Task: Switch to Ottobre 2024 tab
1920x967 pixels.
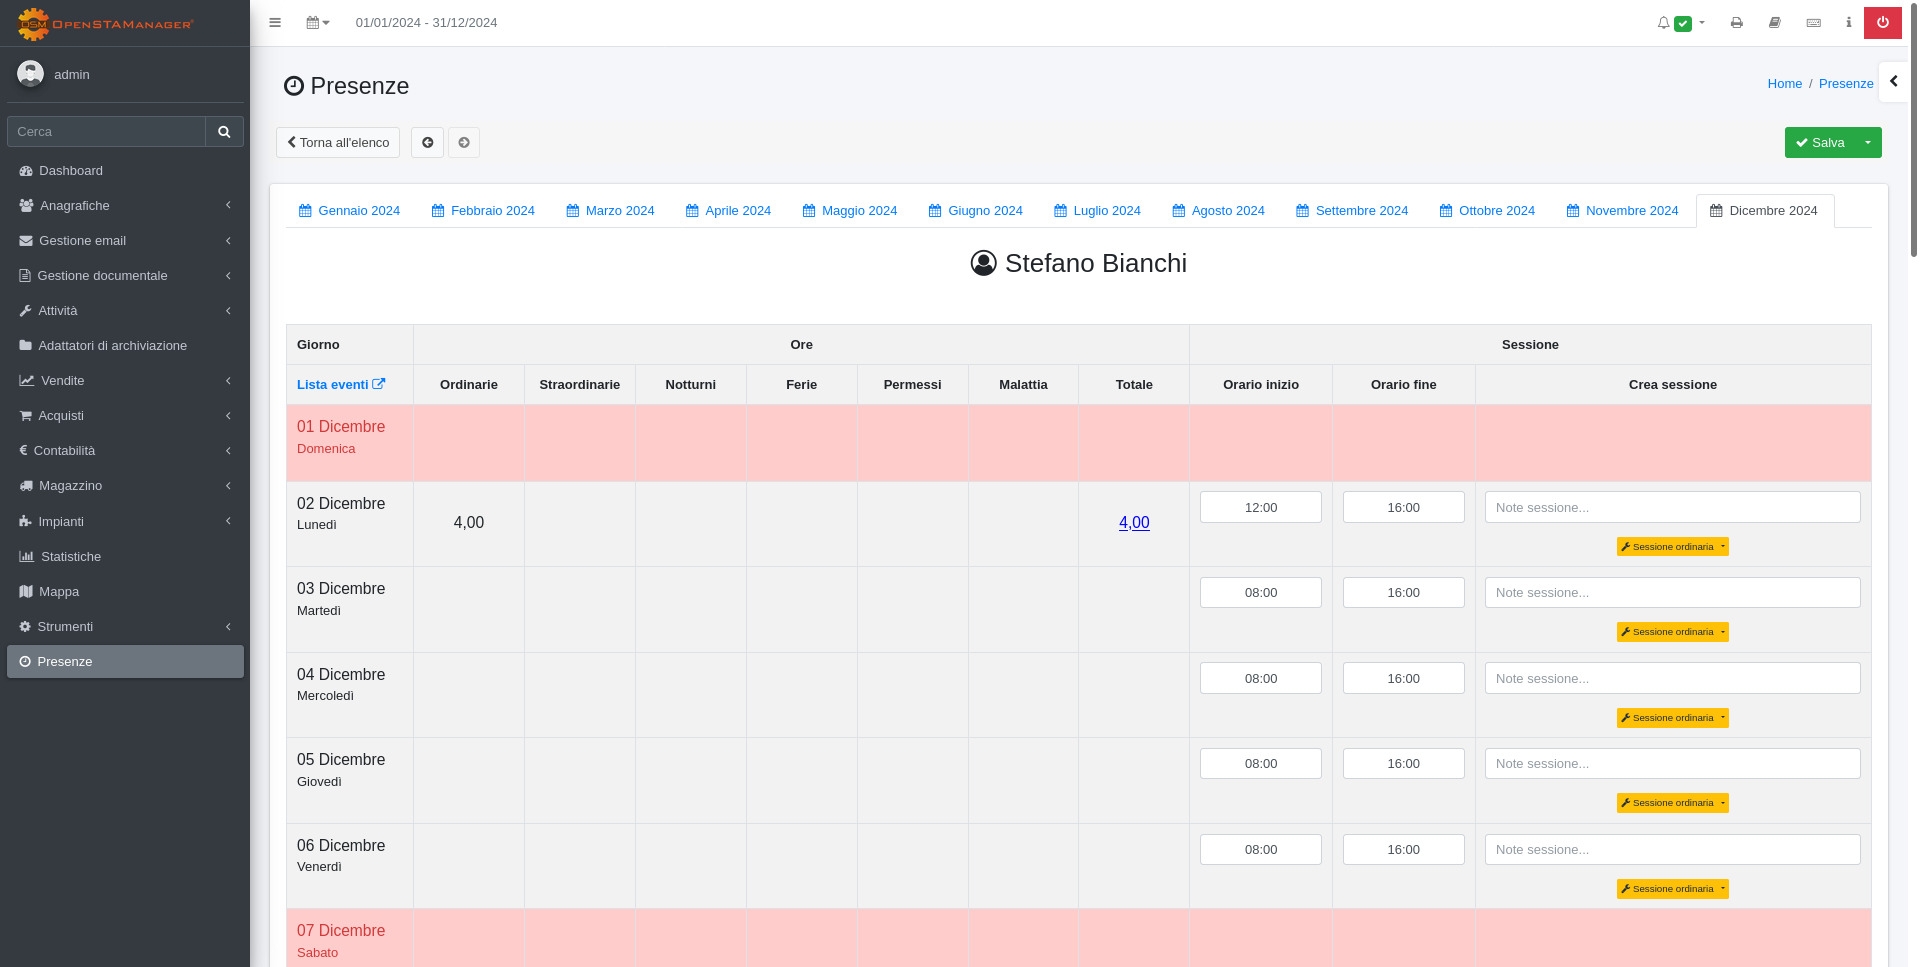Action: [x=1487, y=210]
